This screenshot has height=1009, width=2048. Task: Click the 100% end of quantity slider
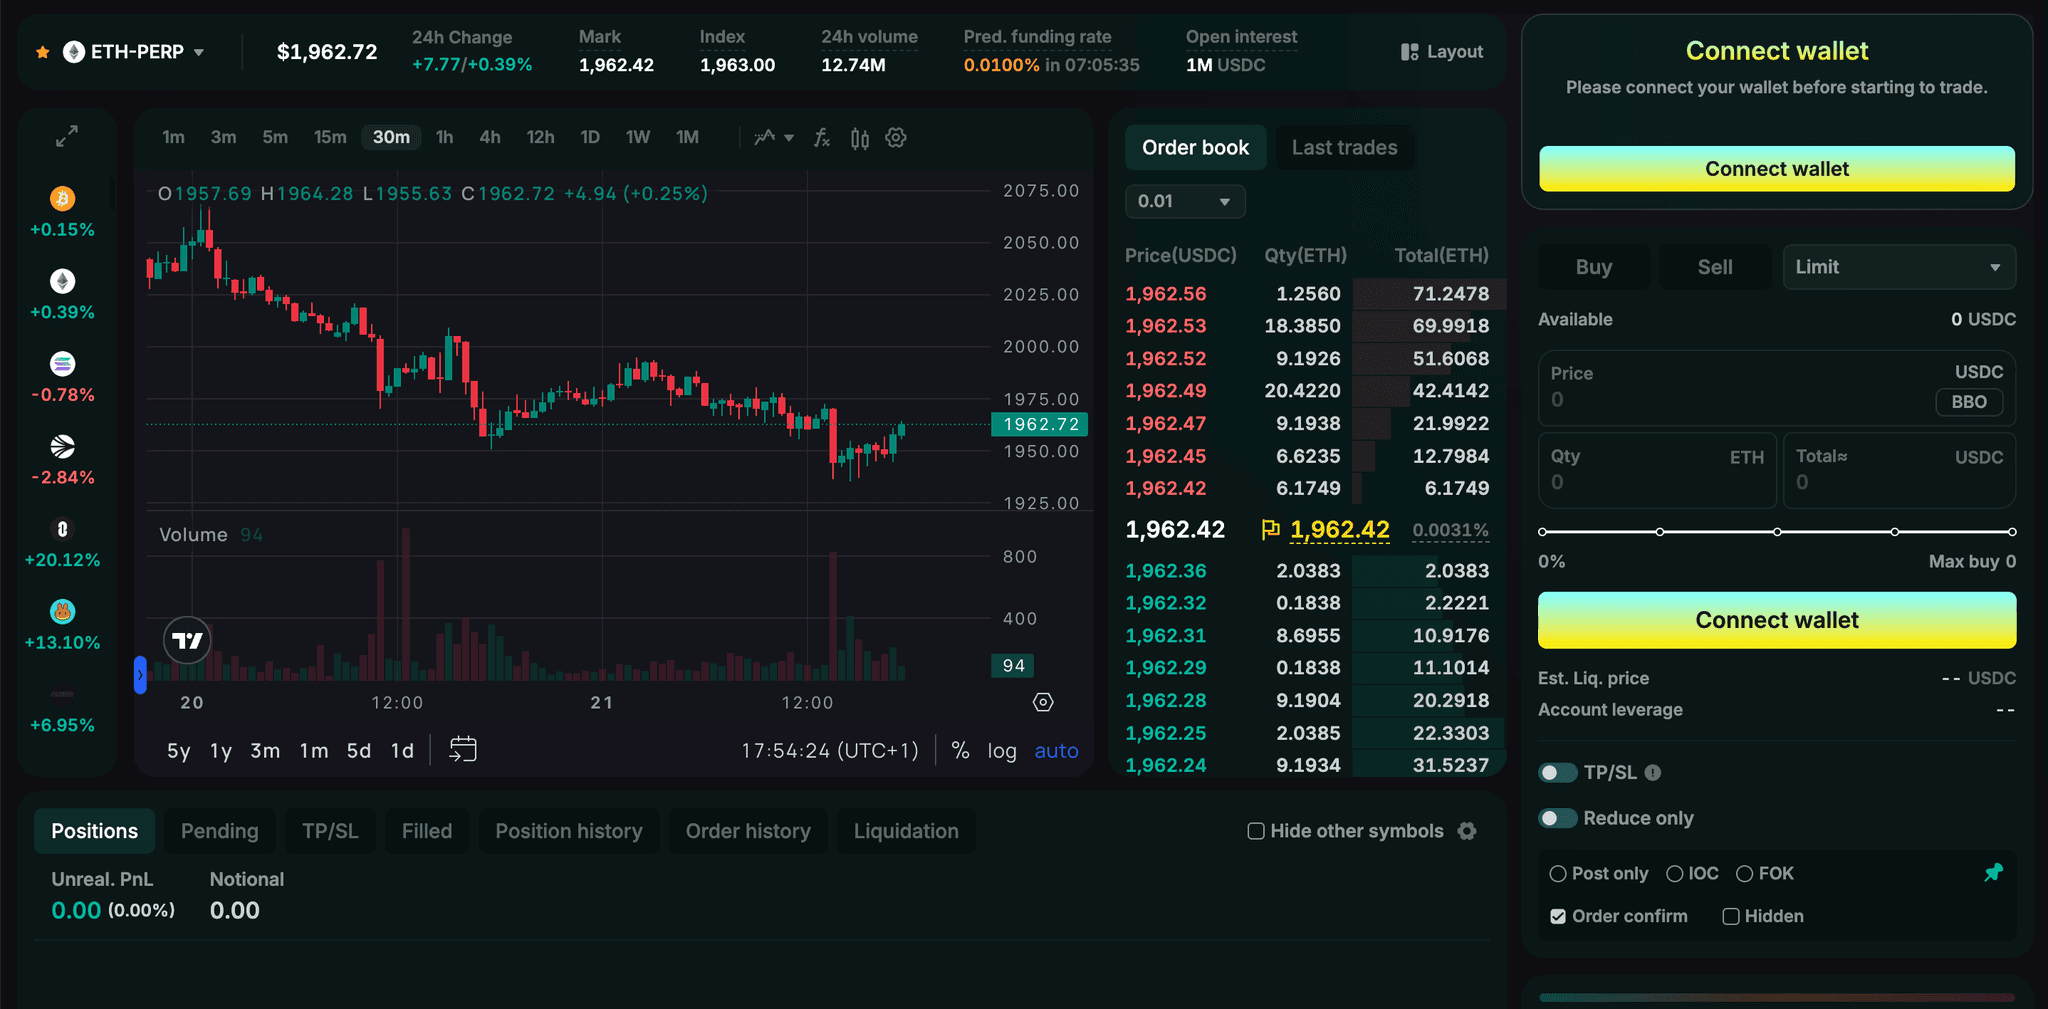pyautogui.click(x=2012, y=532)
